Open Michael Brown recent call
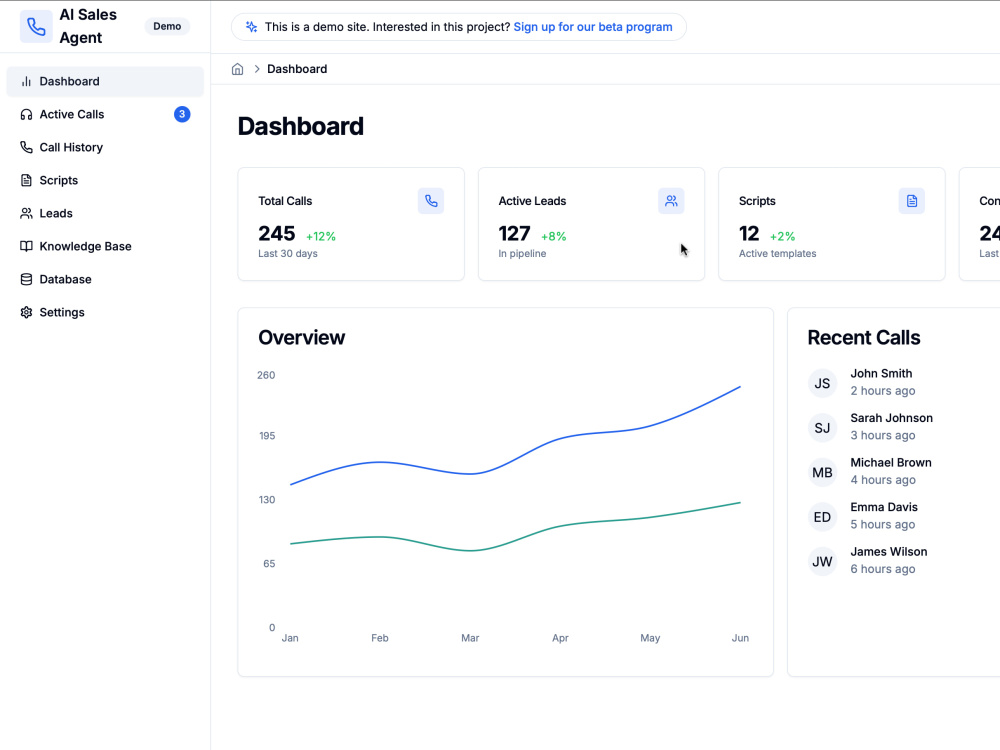This screenshot has width=1000, height=750. 904,471
